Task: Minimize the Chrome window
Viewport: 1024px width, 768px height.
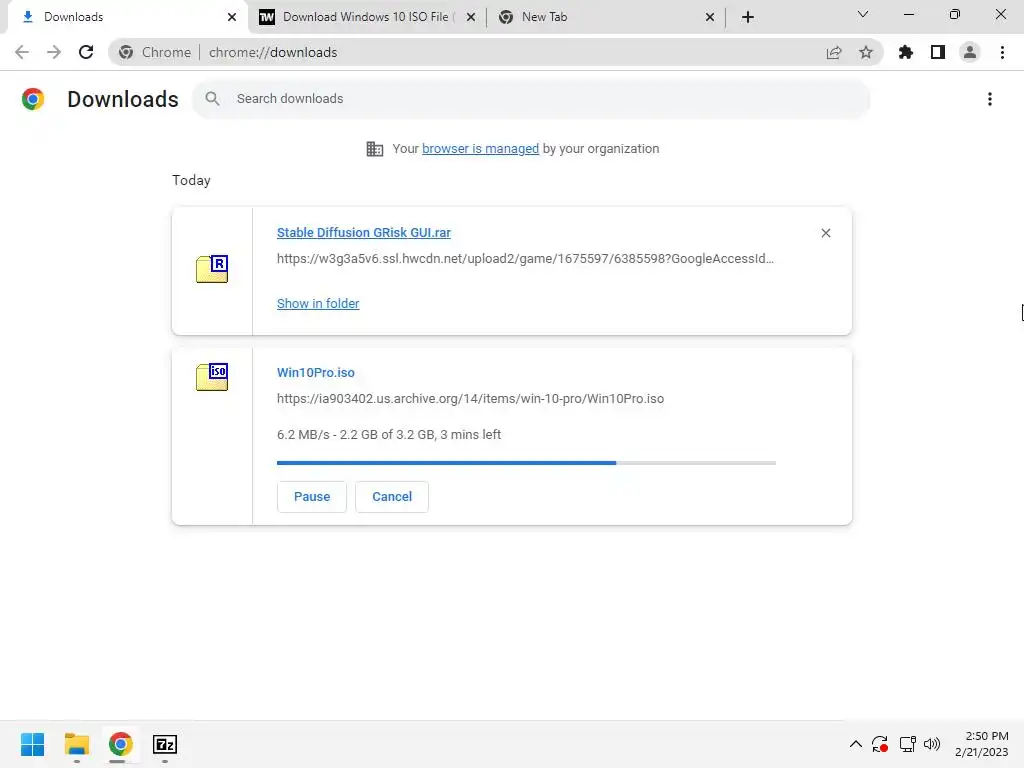Action: click(908, 14)
